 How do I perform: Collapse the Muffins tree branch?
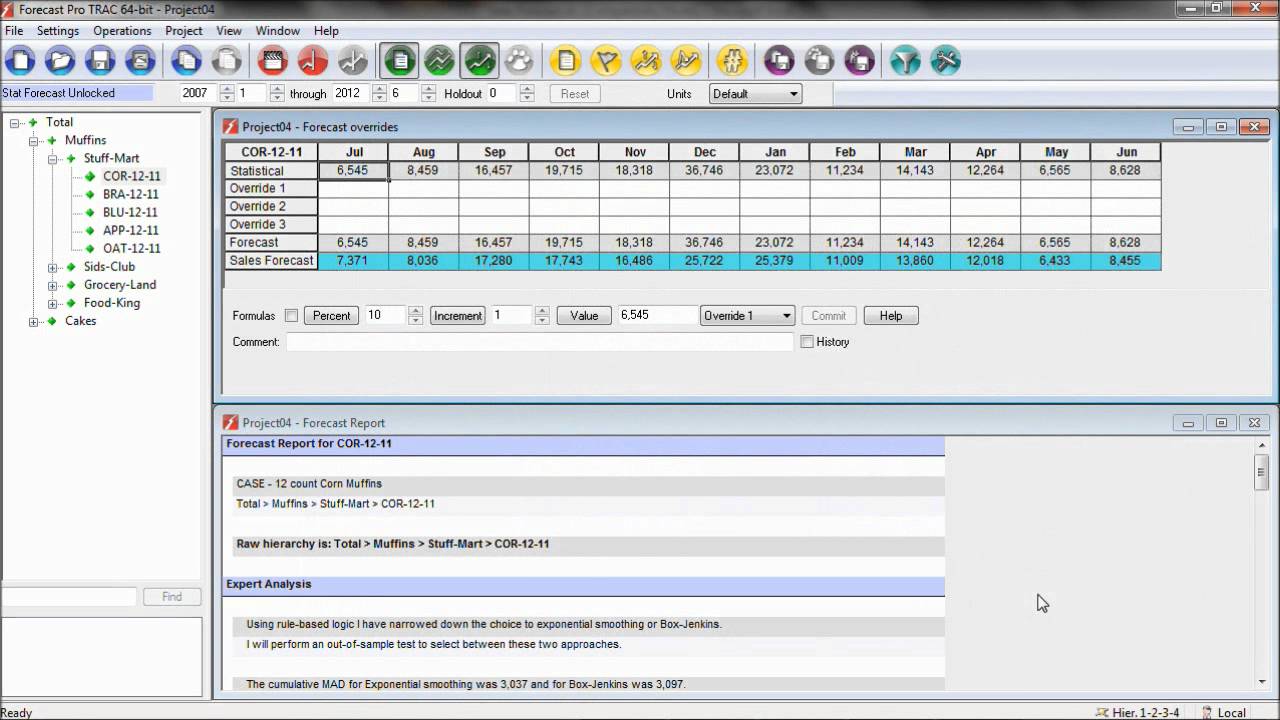tap(34, 140)
